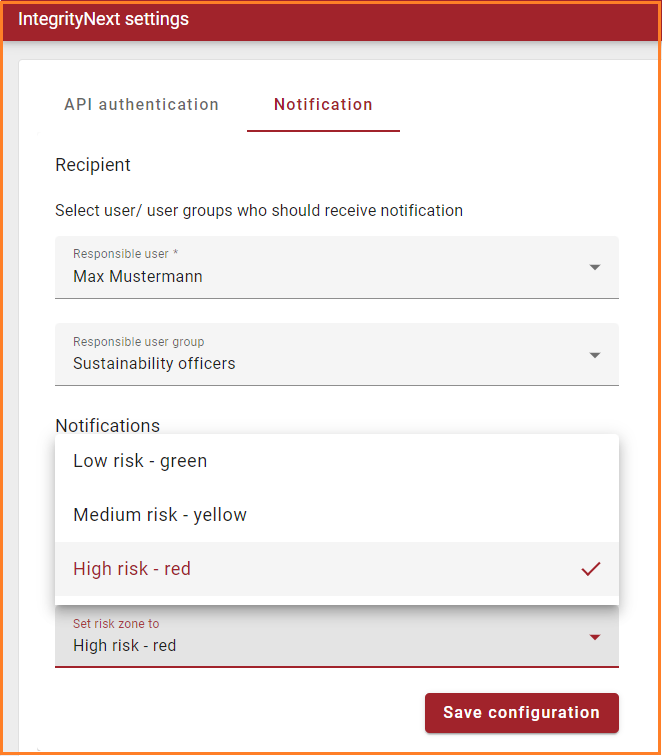Click the Notifications section heading
The image size is (662, 756).
click(x=107, y=425)
